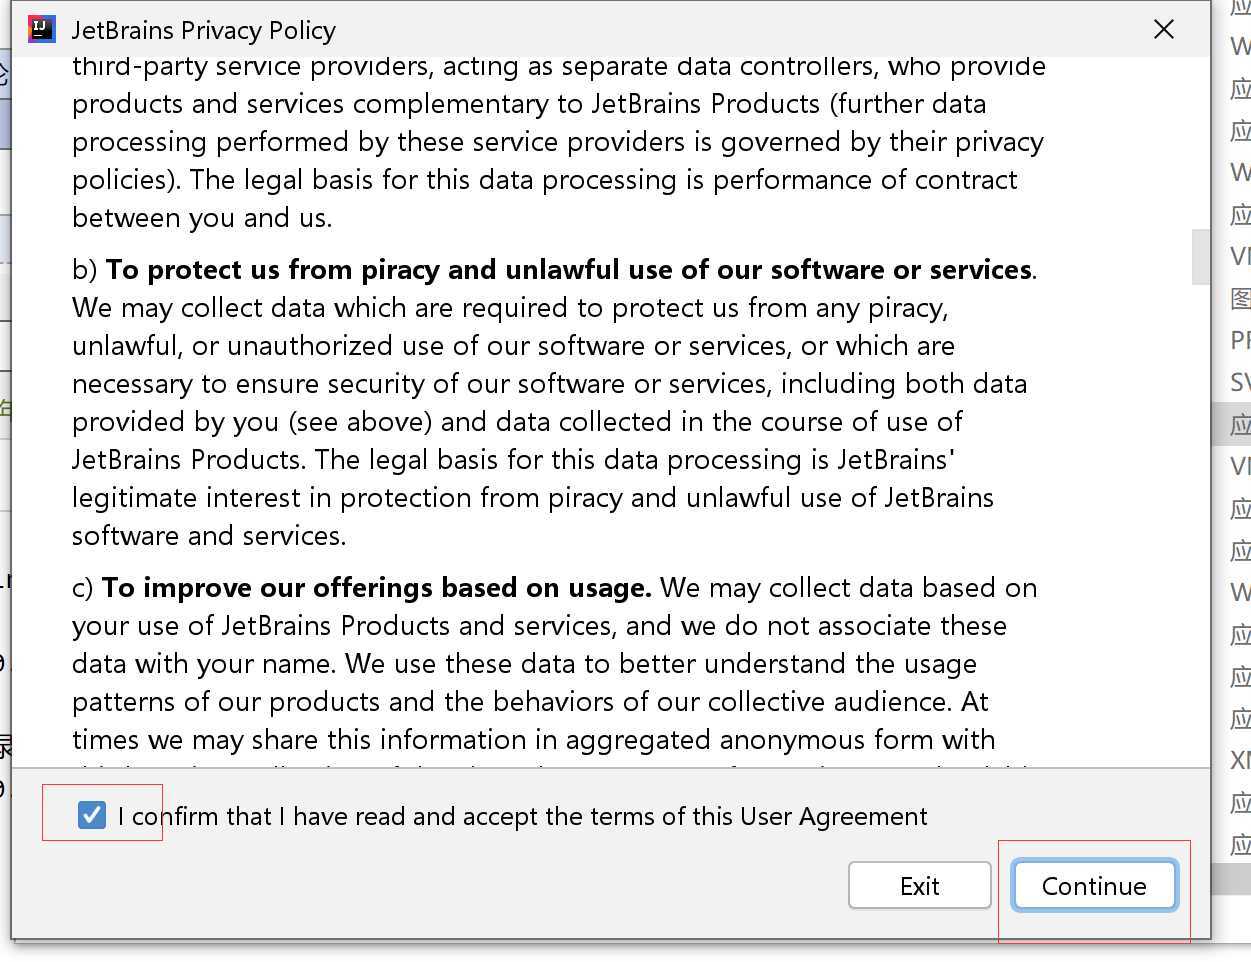The height and width of the screenshot is (962, 1251).
Task: Click the 'JetBrains Privacy Policy' window title
Action: (203, 31)
